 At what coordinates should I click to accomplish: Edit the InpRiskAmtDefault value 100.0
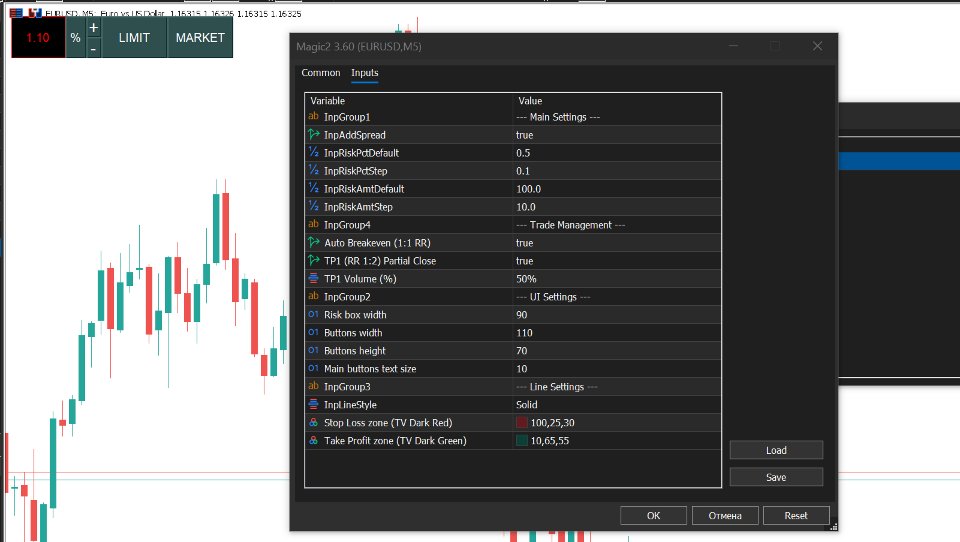point(617,189)
